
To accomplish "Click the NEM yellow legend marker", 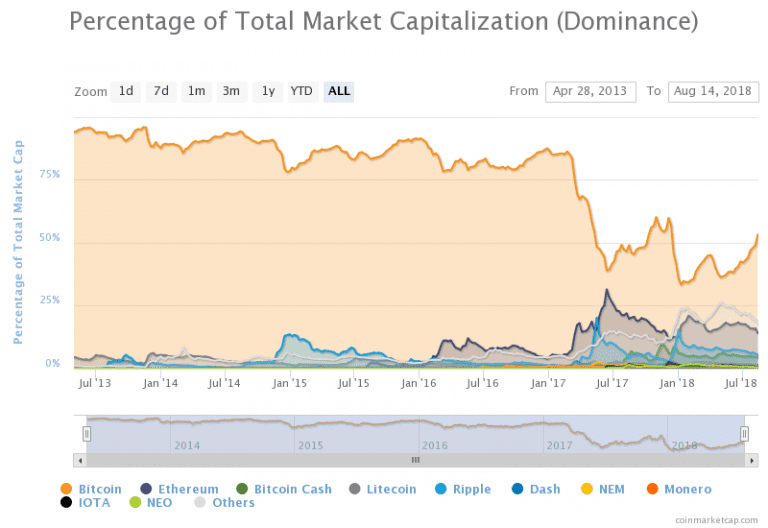I will click(587, 489).
